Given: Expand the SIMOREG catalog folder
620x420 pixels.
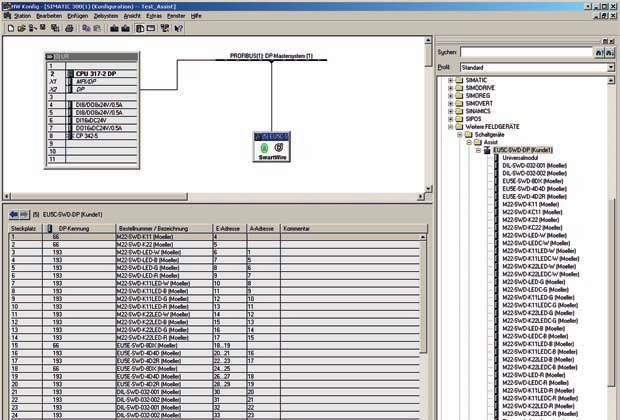Looking at the screenshot, I should coord(450,96).
